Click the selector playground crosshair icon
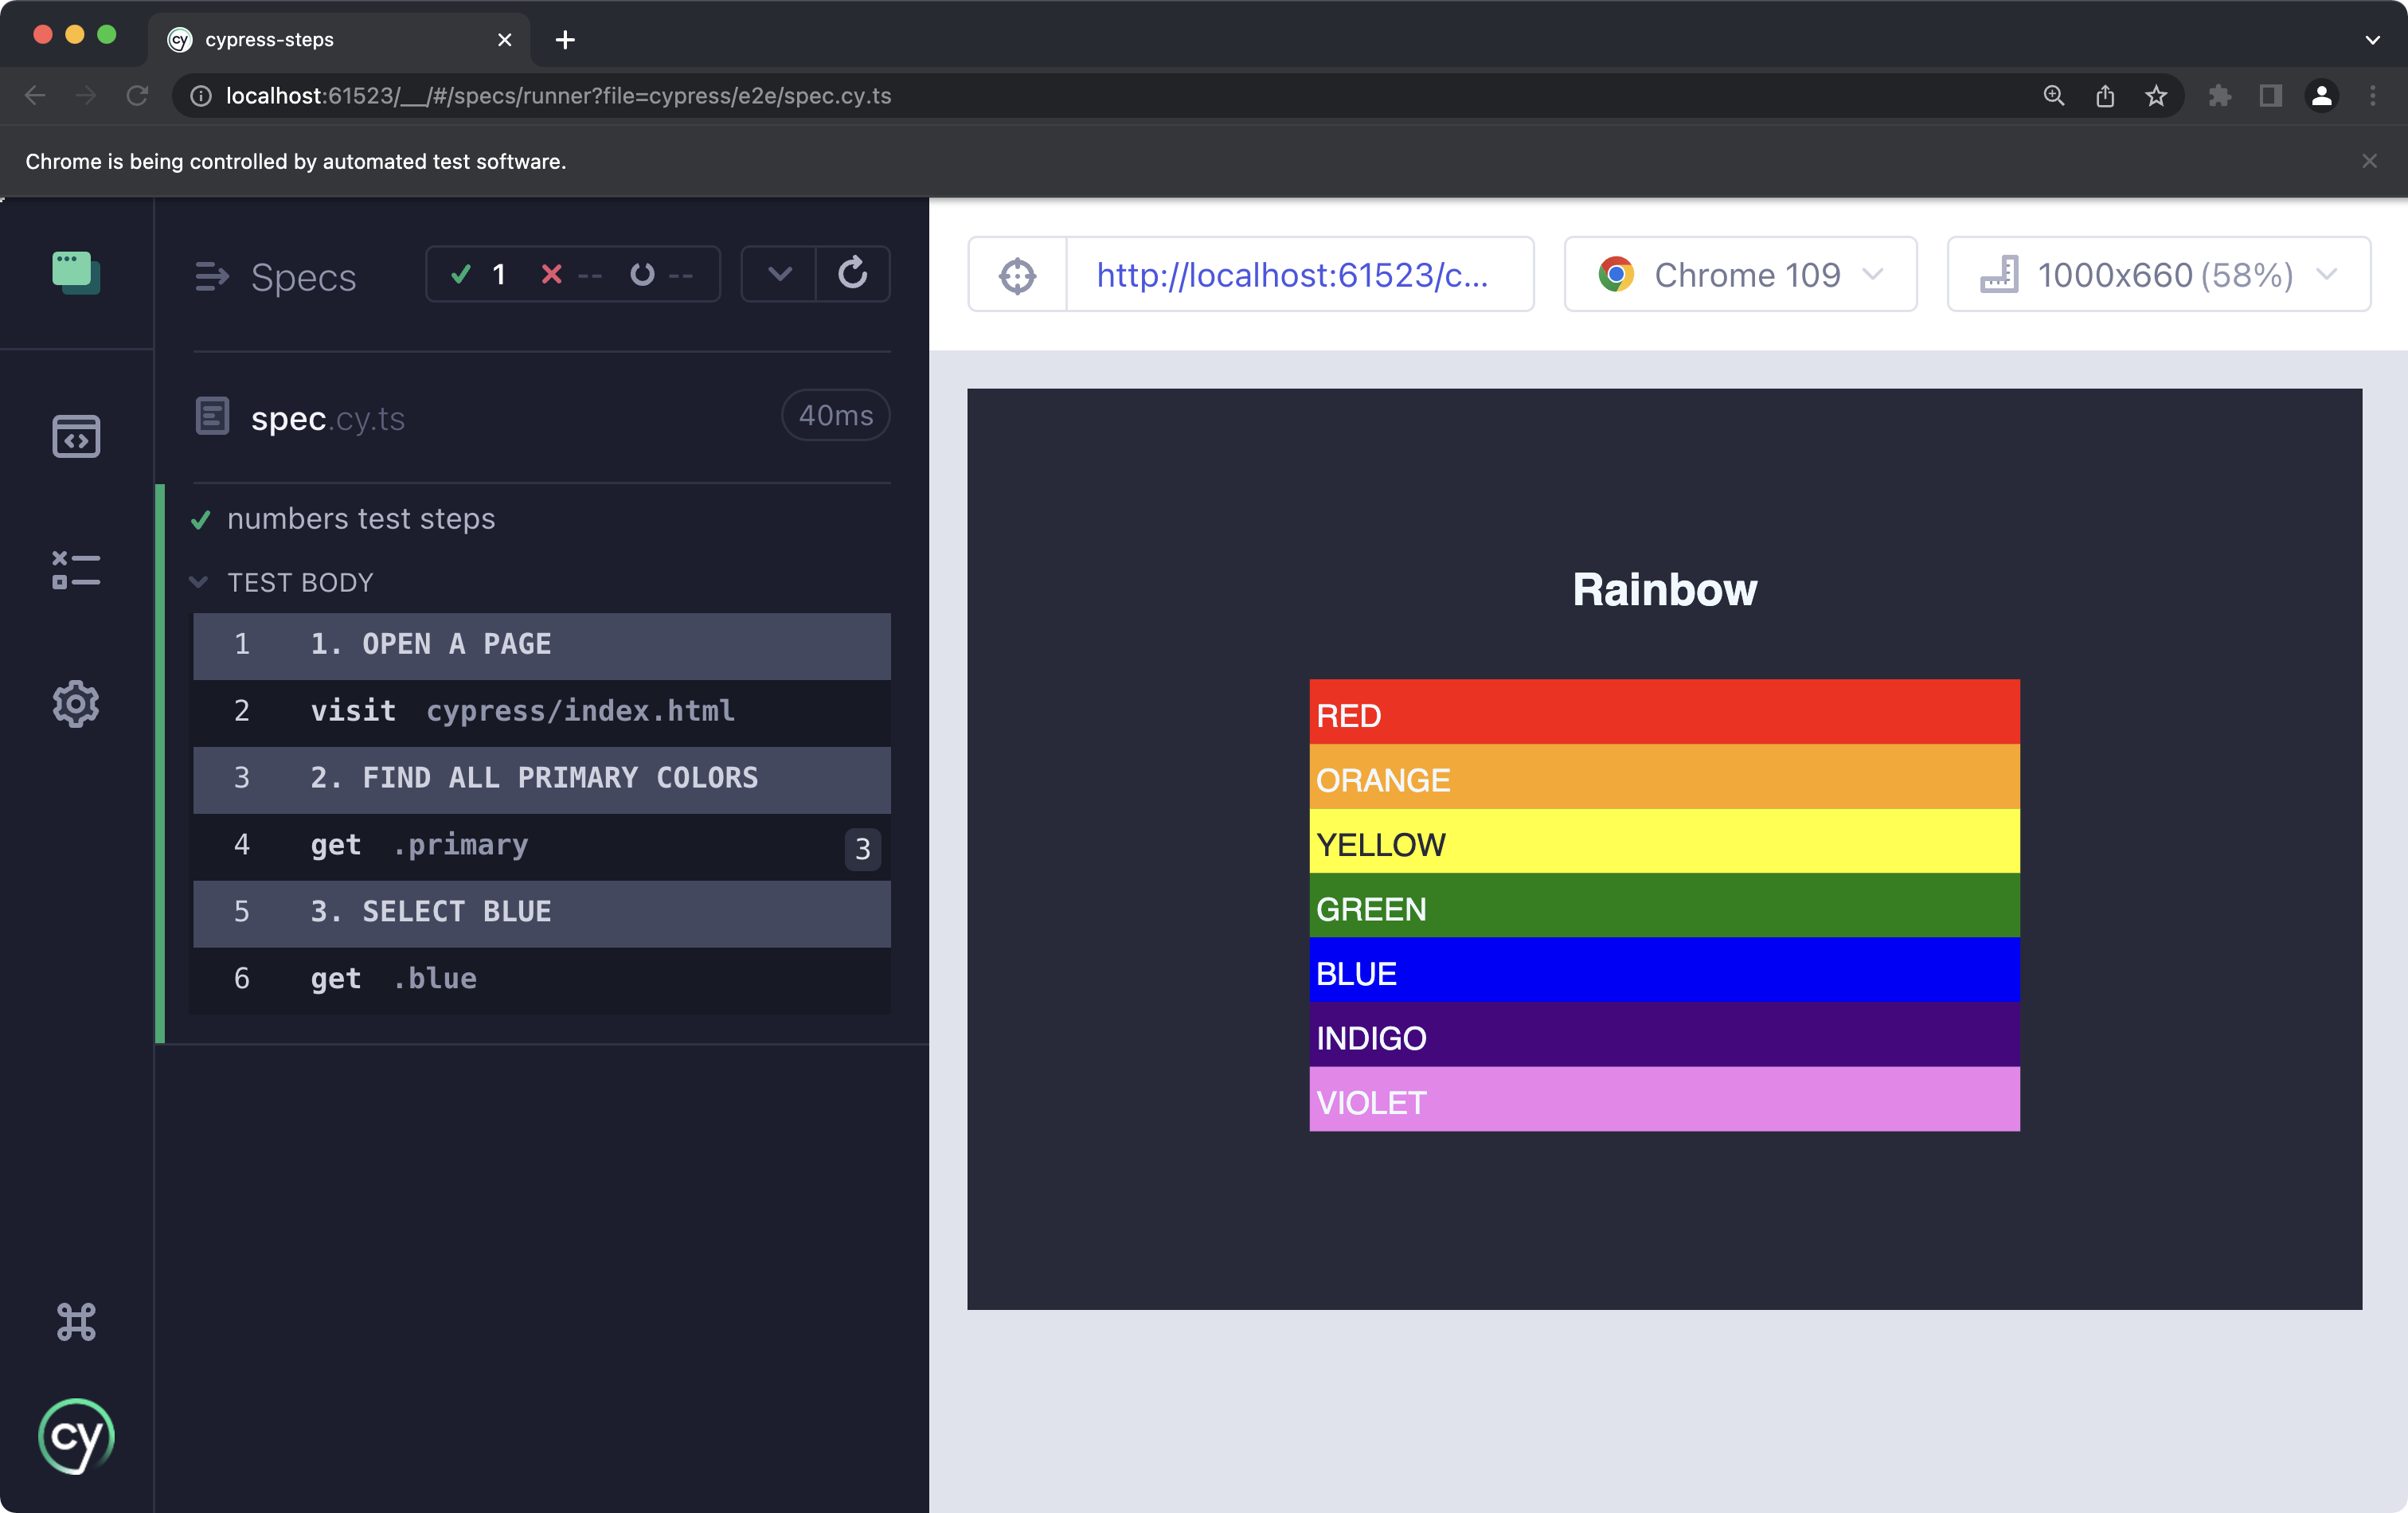This screenshot has width=2408, height=1513. [x=1017, y=275]
